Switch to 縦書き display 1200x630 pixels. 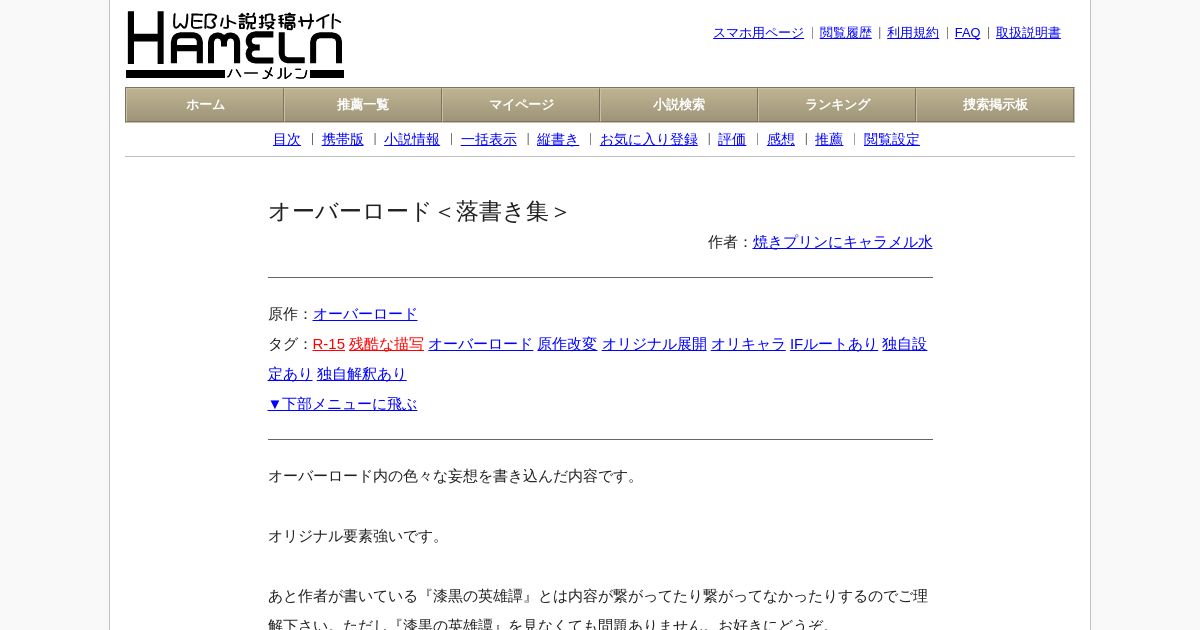coord(558,140)
